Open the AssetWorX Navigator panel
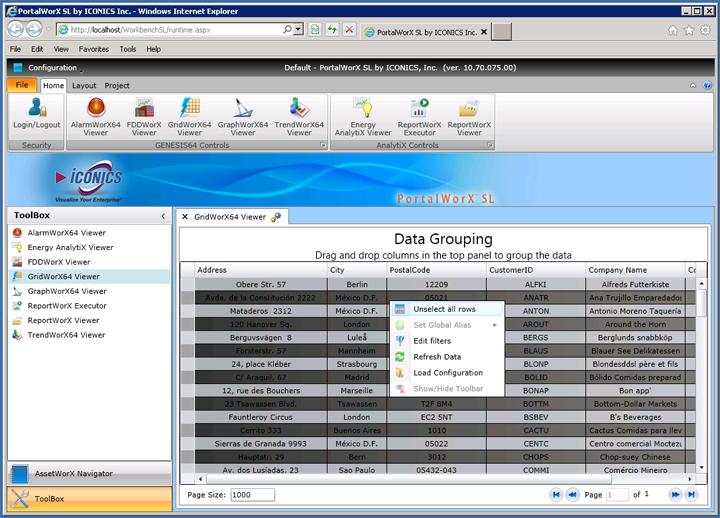 pyautogui.click(x=90, y=473)
